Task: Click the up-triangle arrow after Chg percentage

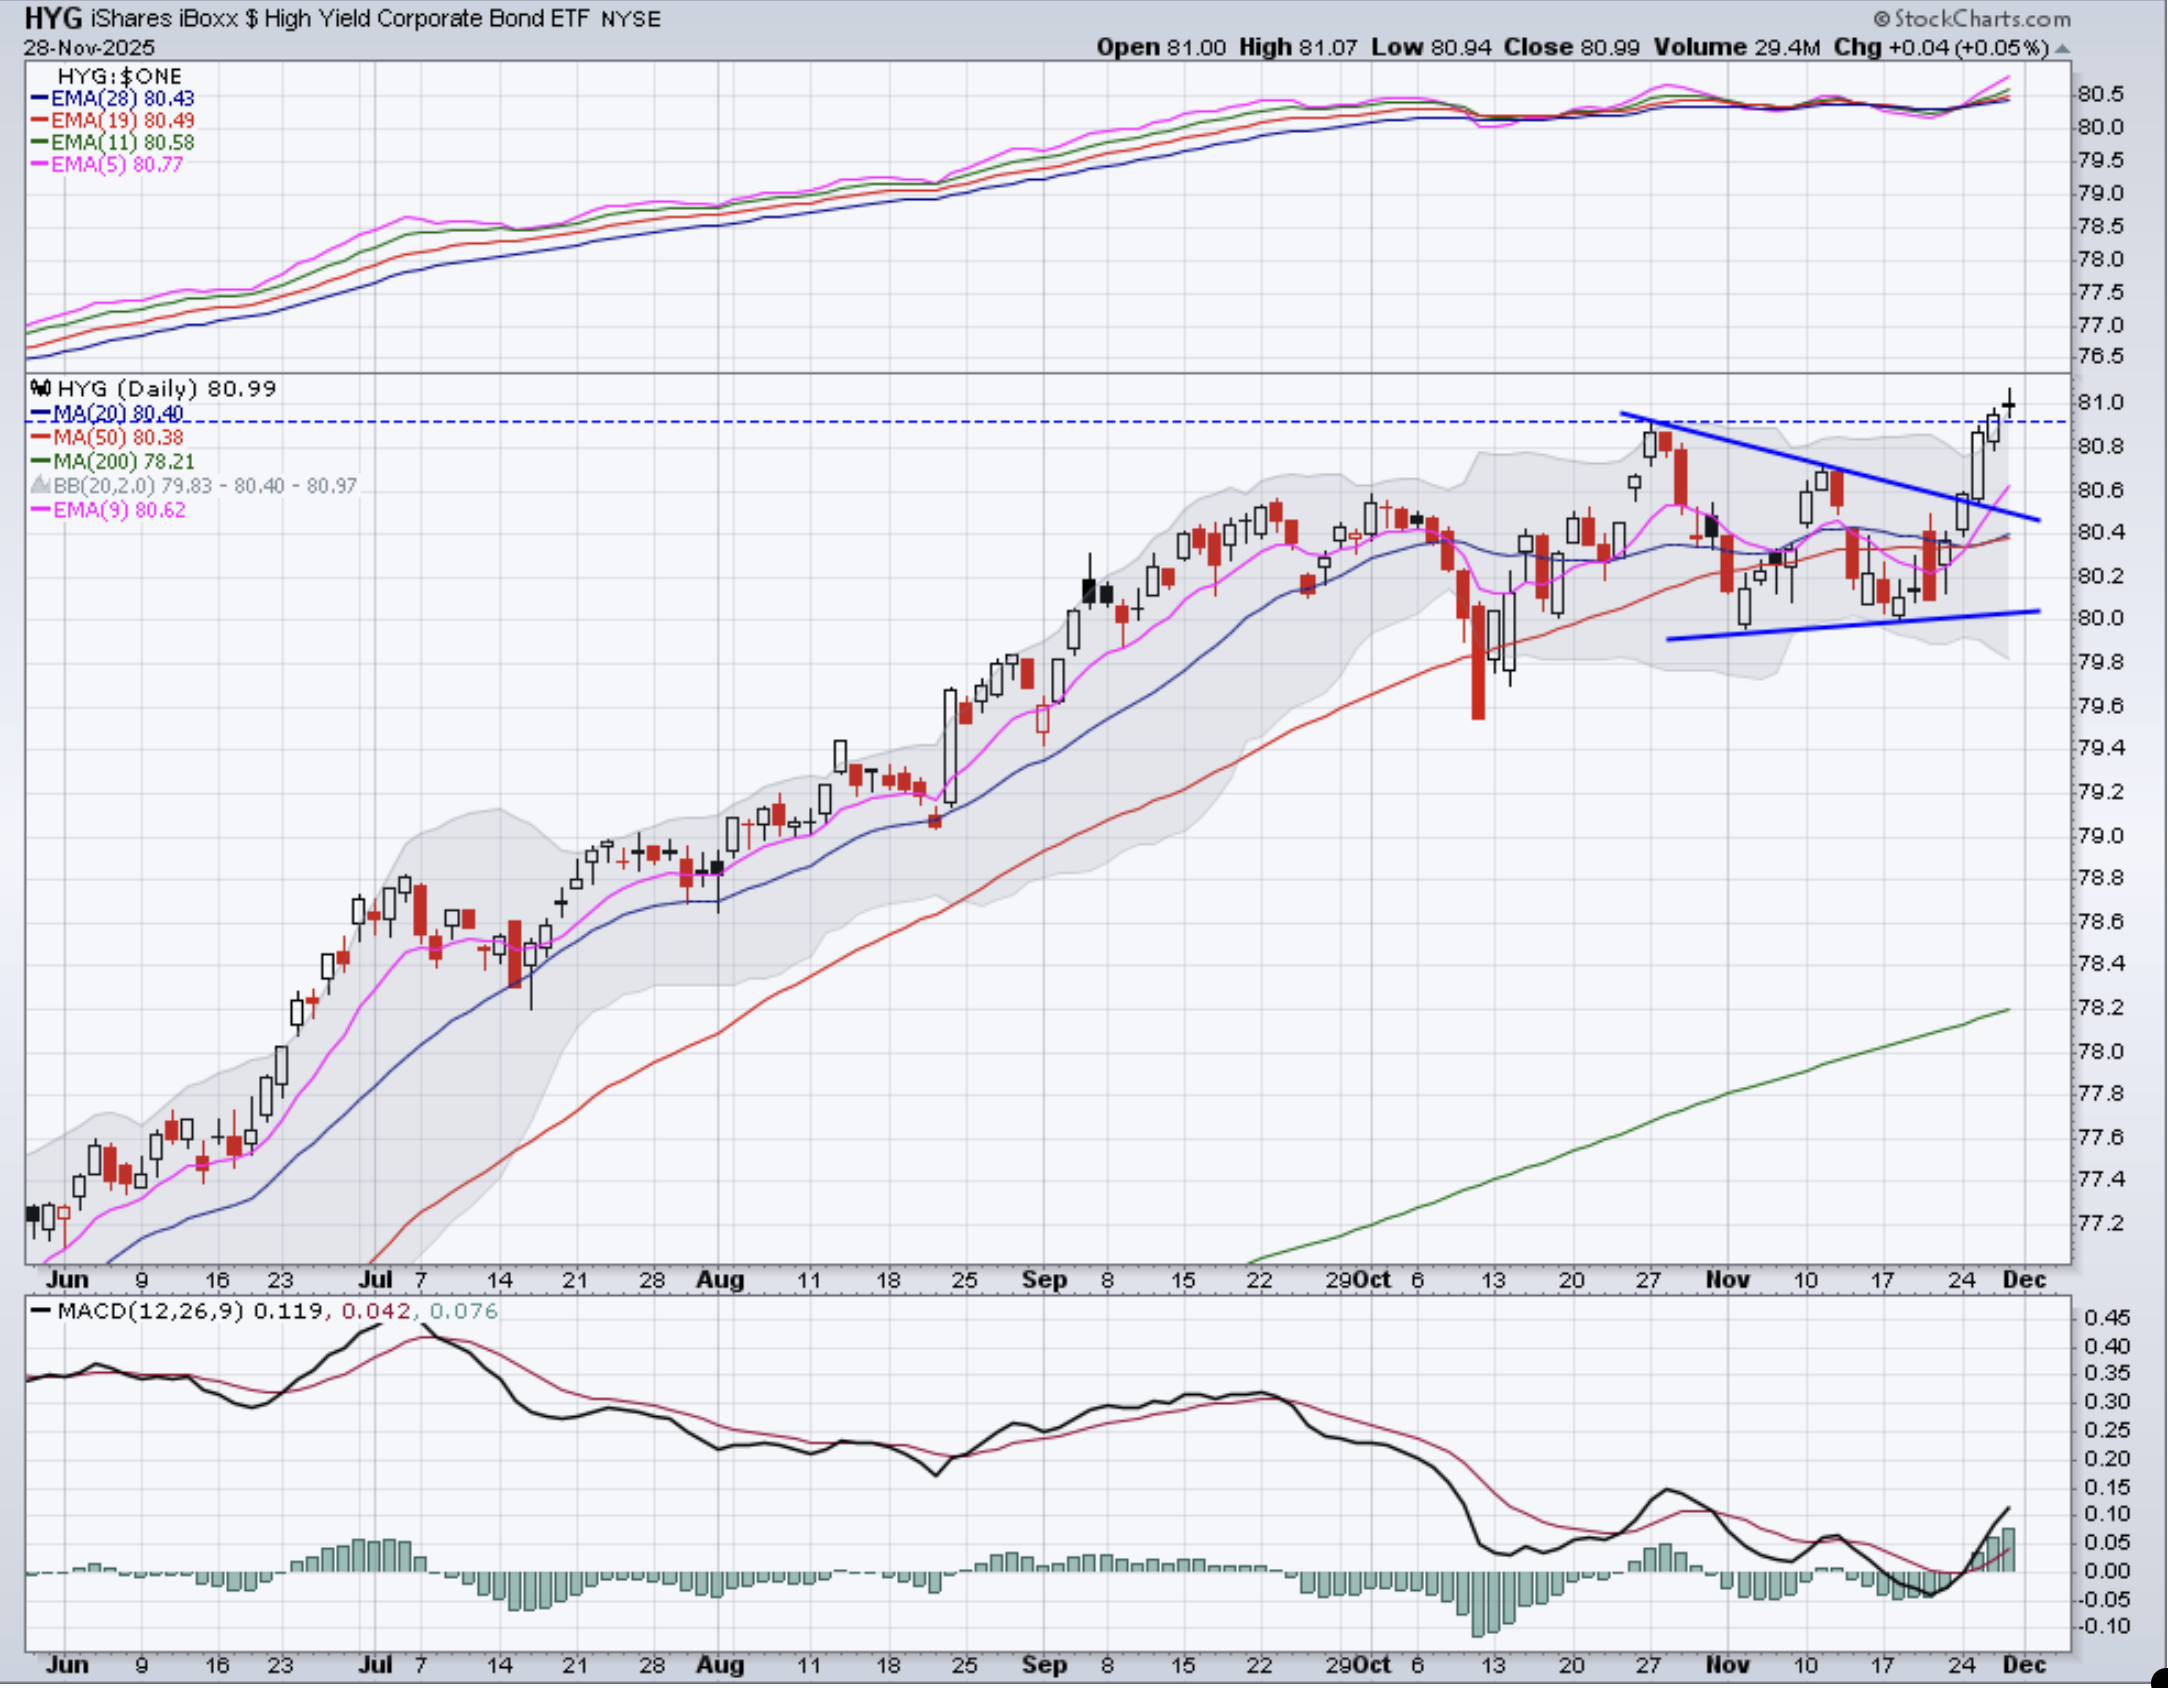Action: [2062, 48]
